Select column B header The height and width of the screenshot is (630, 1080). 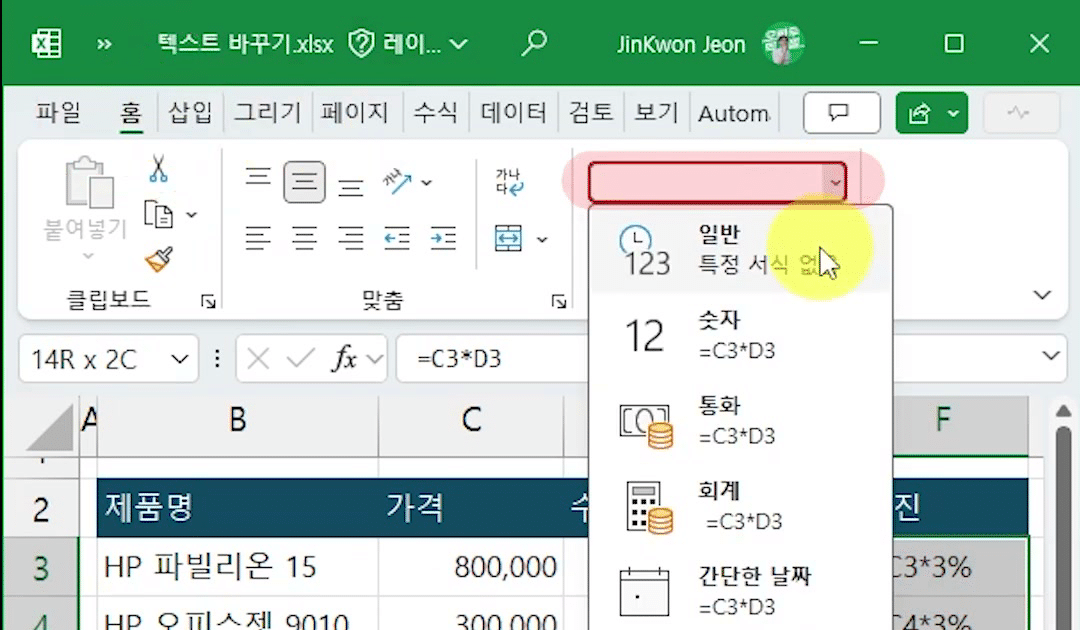pyautogui.click(x=238, y=419)
